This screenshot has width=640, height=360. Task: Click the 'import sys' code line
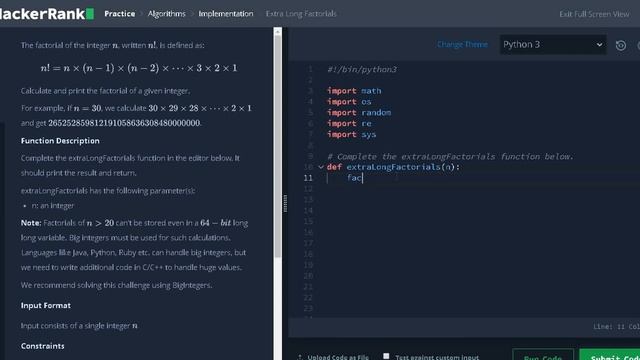click(x=351, y=134)
